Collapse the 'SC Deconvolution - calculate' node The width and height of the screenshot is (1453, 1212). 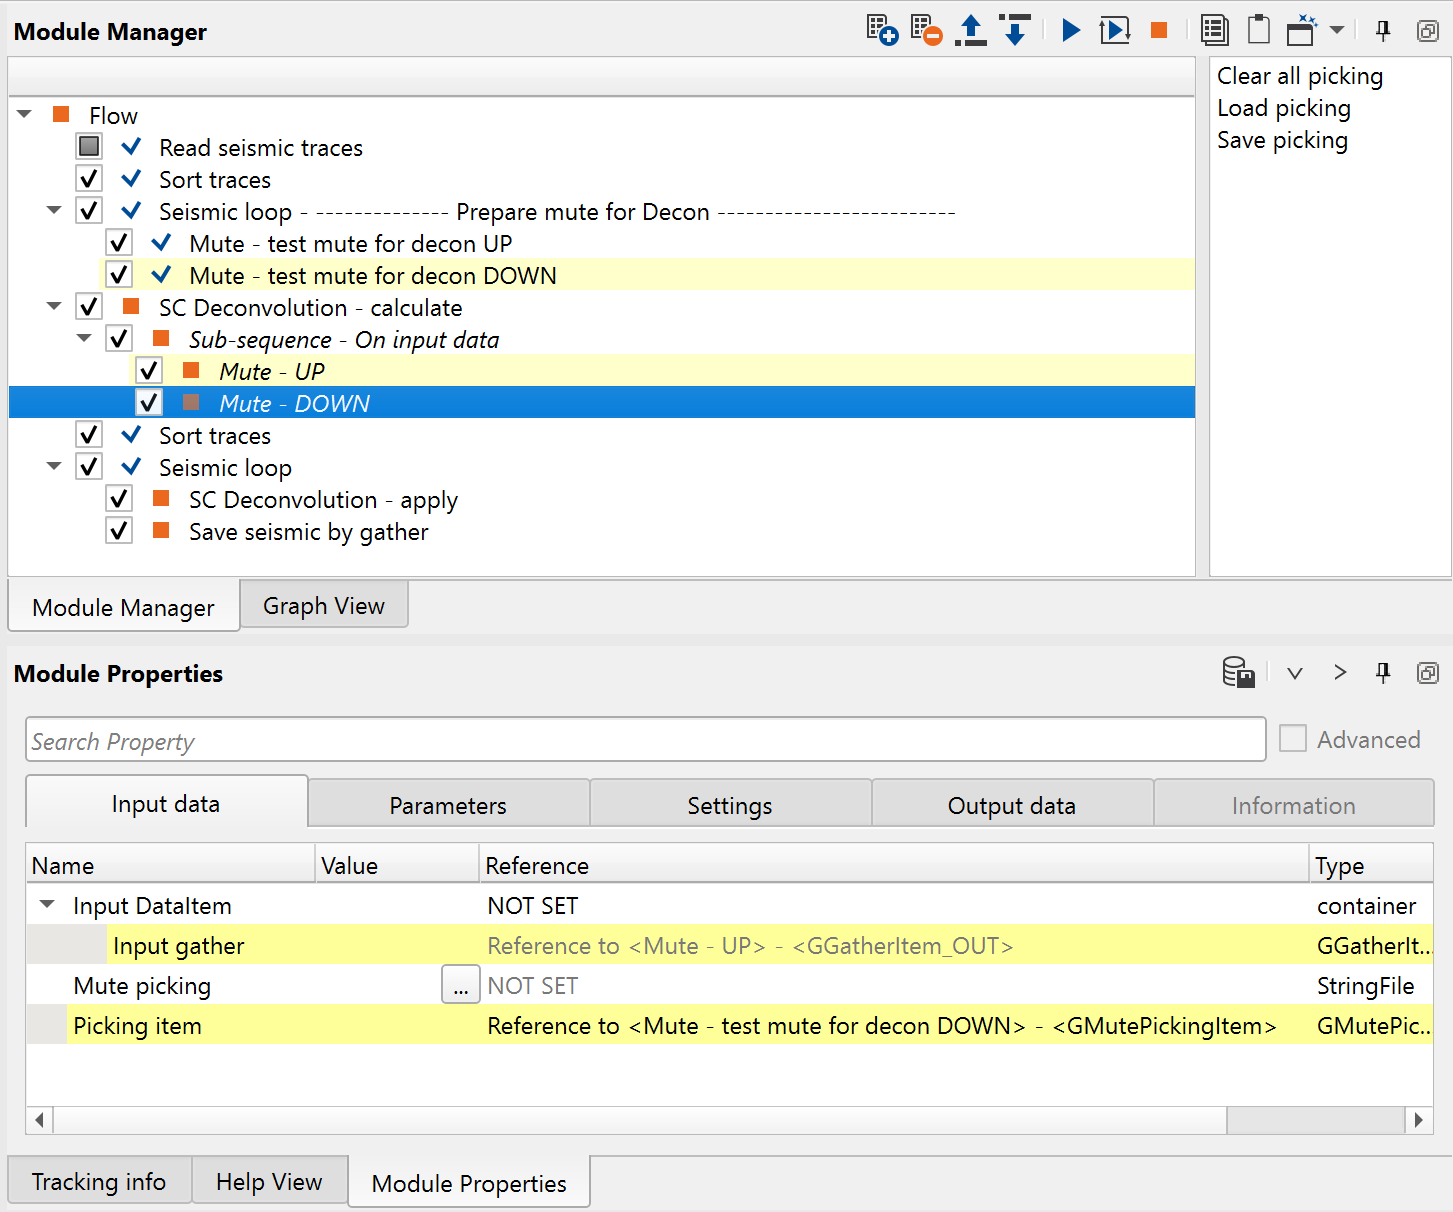[x=54, y=307]
